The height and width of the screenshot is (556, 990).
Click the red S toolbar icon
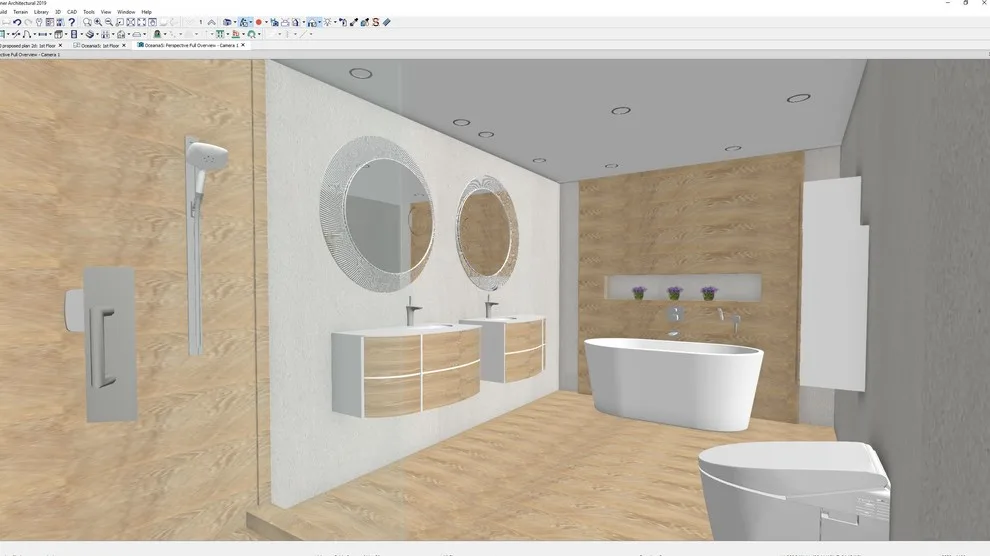[x=376, y=22]
